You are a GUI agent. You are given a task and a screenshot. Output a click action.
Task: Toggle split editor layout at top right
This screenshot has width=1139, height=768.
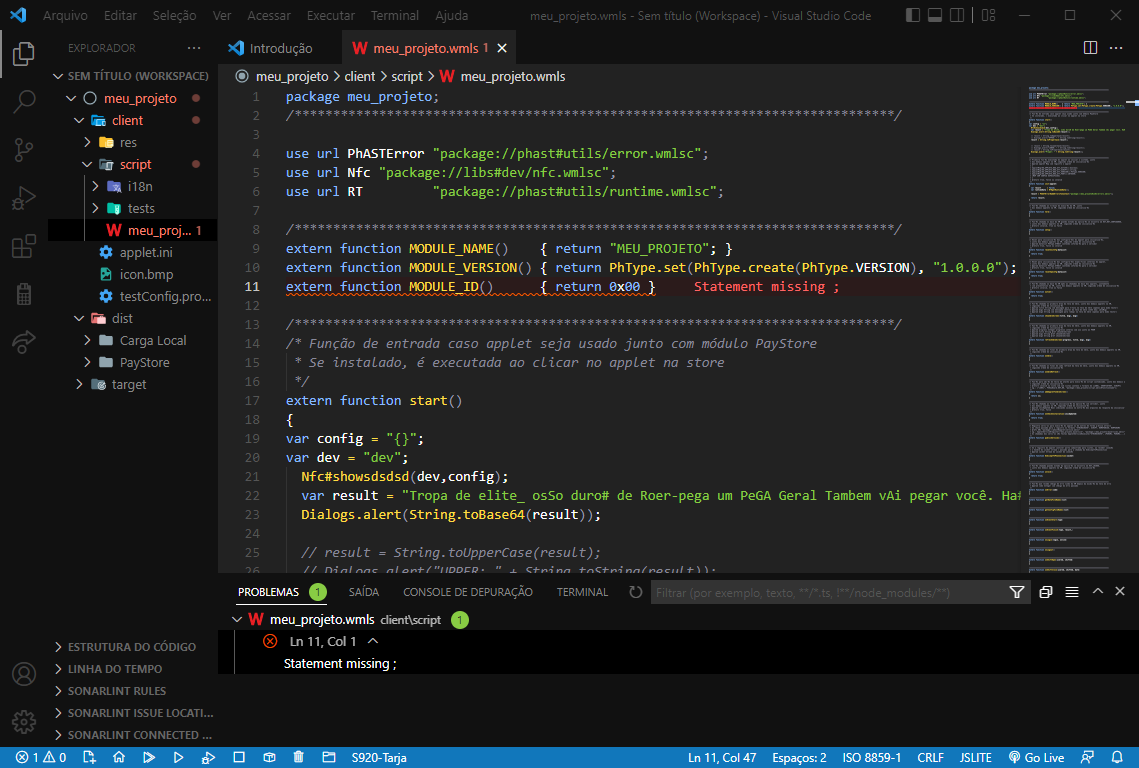[x=1089, y=47]
